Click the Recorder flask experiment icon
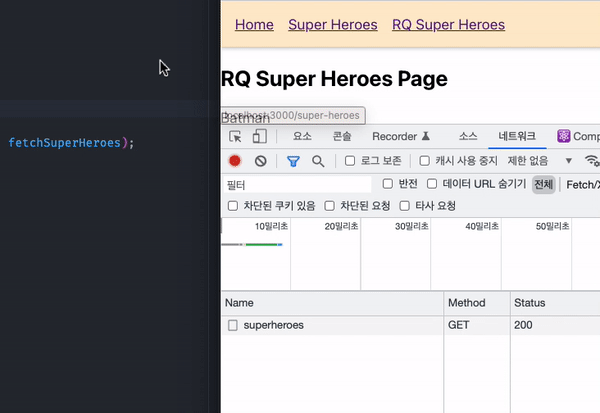Screen dimensions: 600x413 tap(426, 136)
